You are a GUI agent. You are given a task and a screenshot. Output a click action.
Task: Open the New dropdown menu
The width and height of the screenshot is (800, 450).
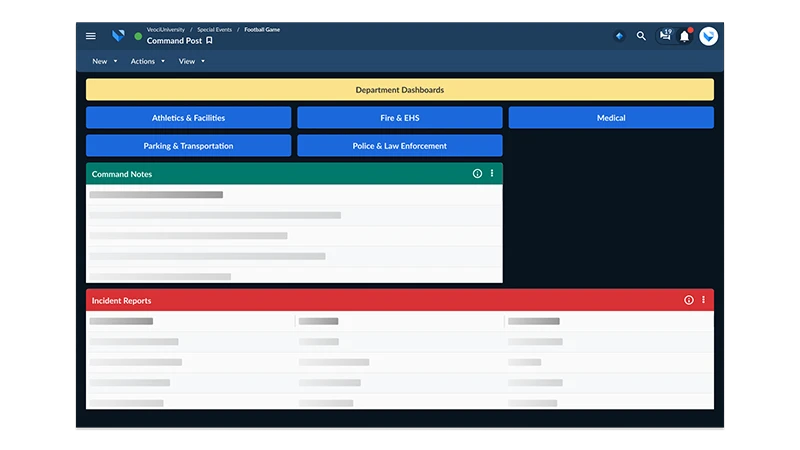(105, 61)
